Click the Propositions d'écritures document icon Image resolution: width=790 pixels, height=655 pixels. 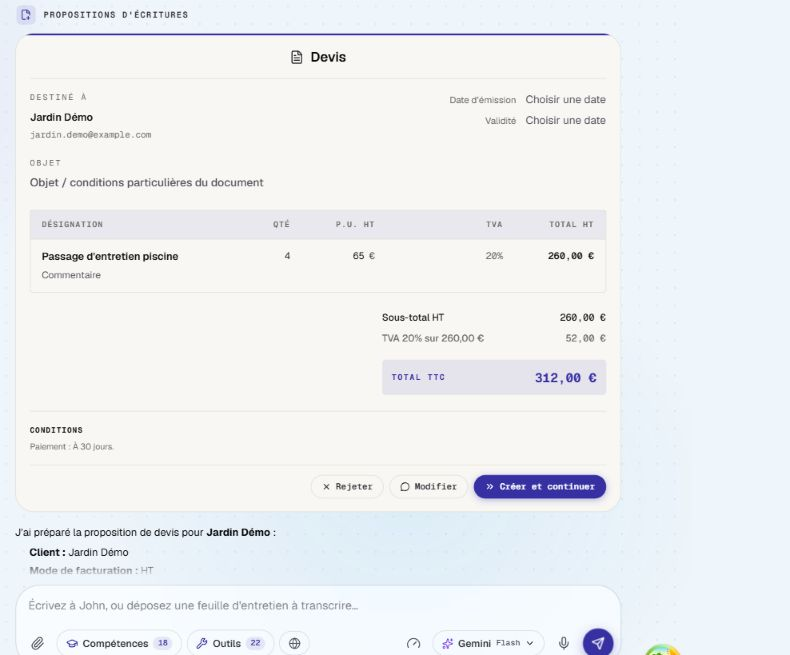point(26,15)
